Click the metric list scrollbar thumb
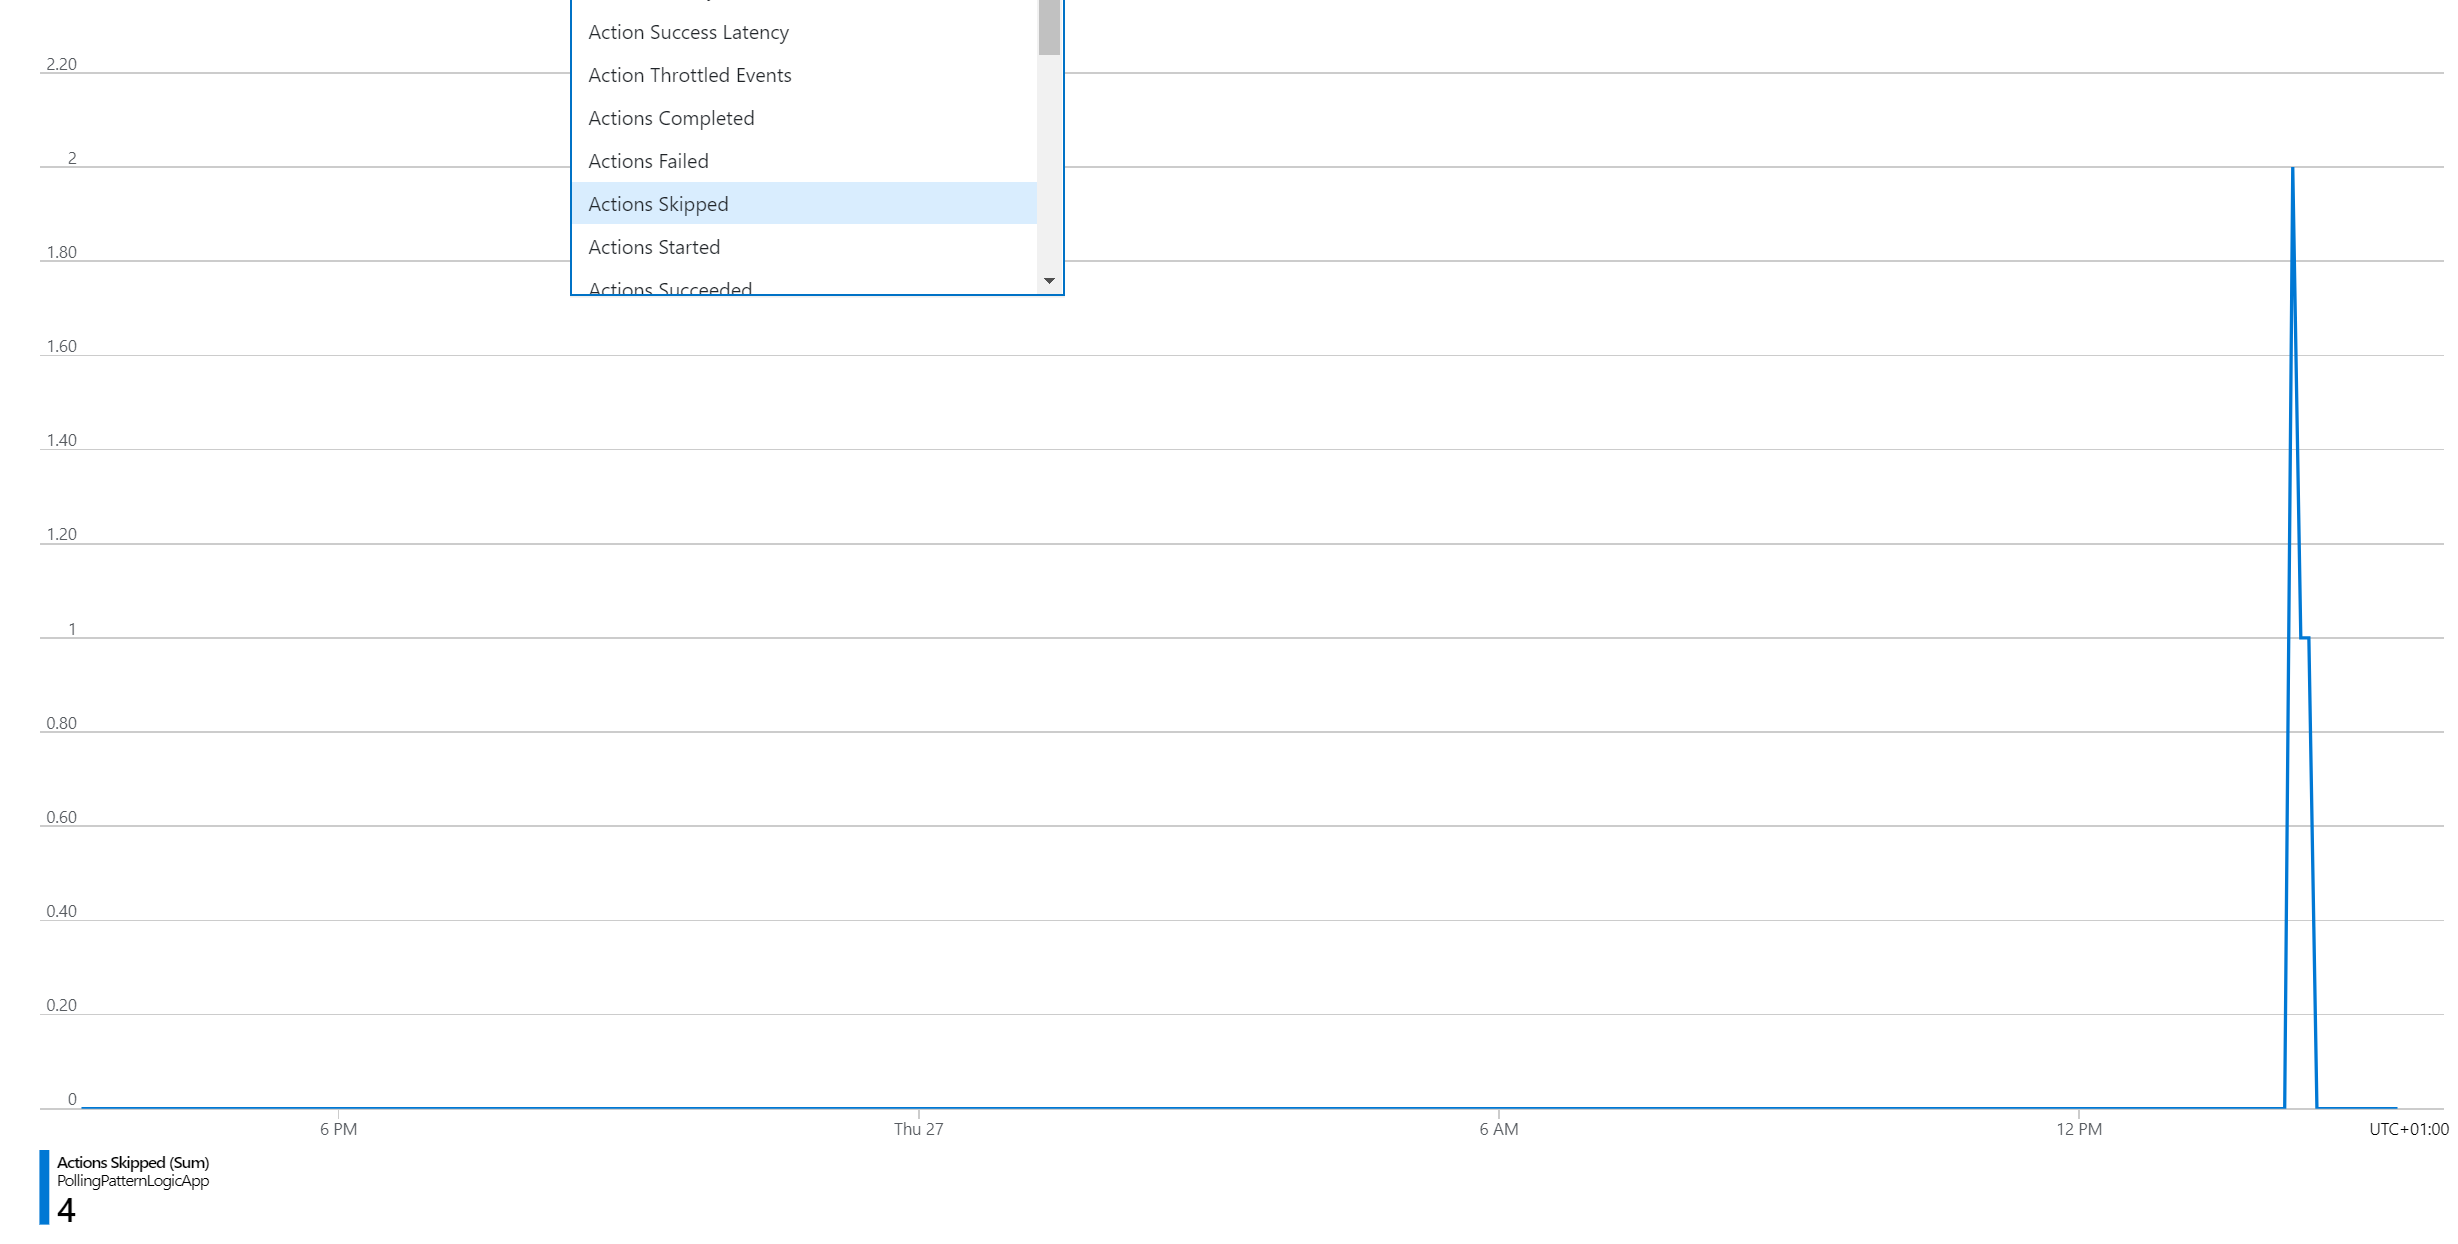Screen dimensions: 2458x1244 [1049, 28]
